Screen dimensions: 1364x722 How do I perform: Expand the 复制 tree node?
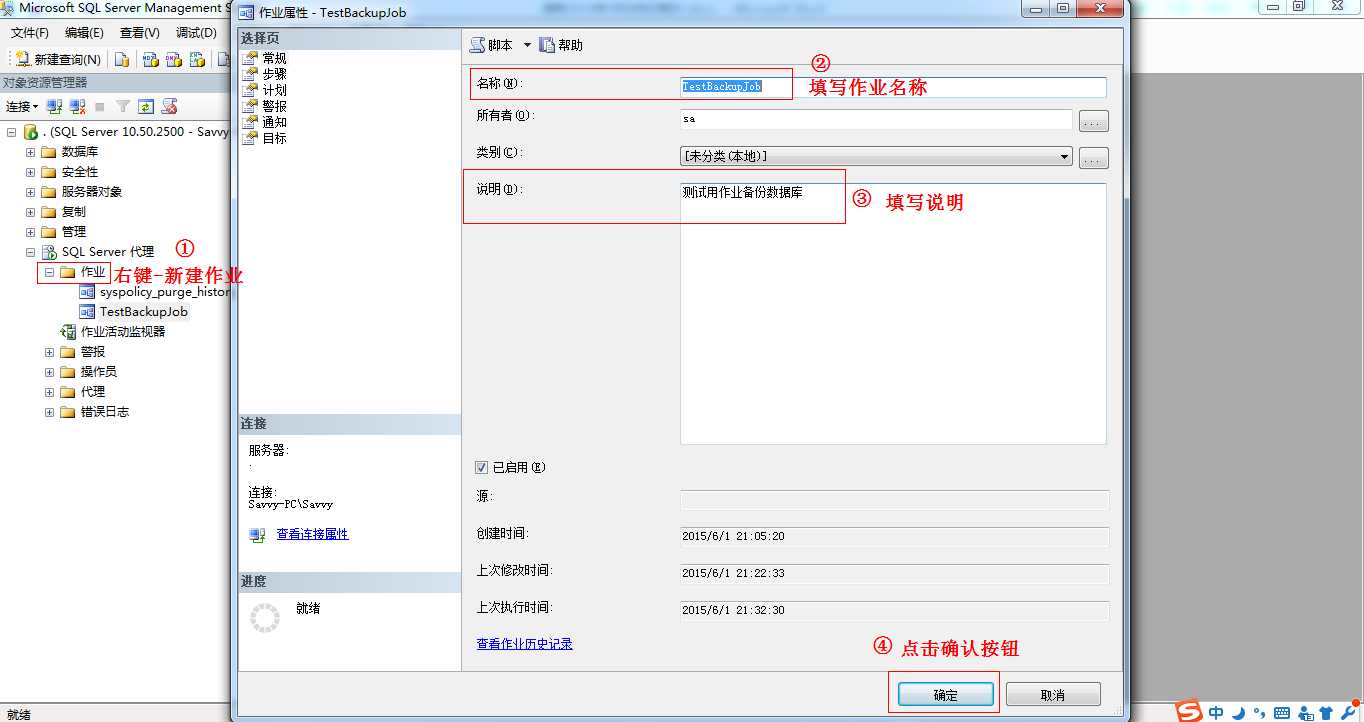(x=30, y=212)
